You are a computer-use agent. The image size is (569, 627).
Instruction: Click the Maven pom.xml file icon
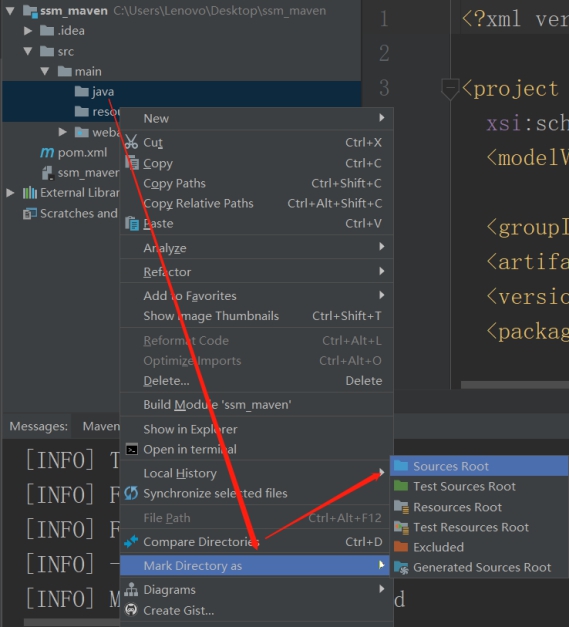tap(47, 152)
